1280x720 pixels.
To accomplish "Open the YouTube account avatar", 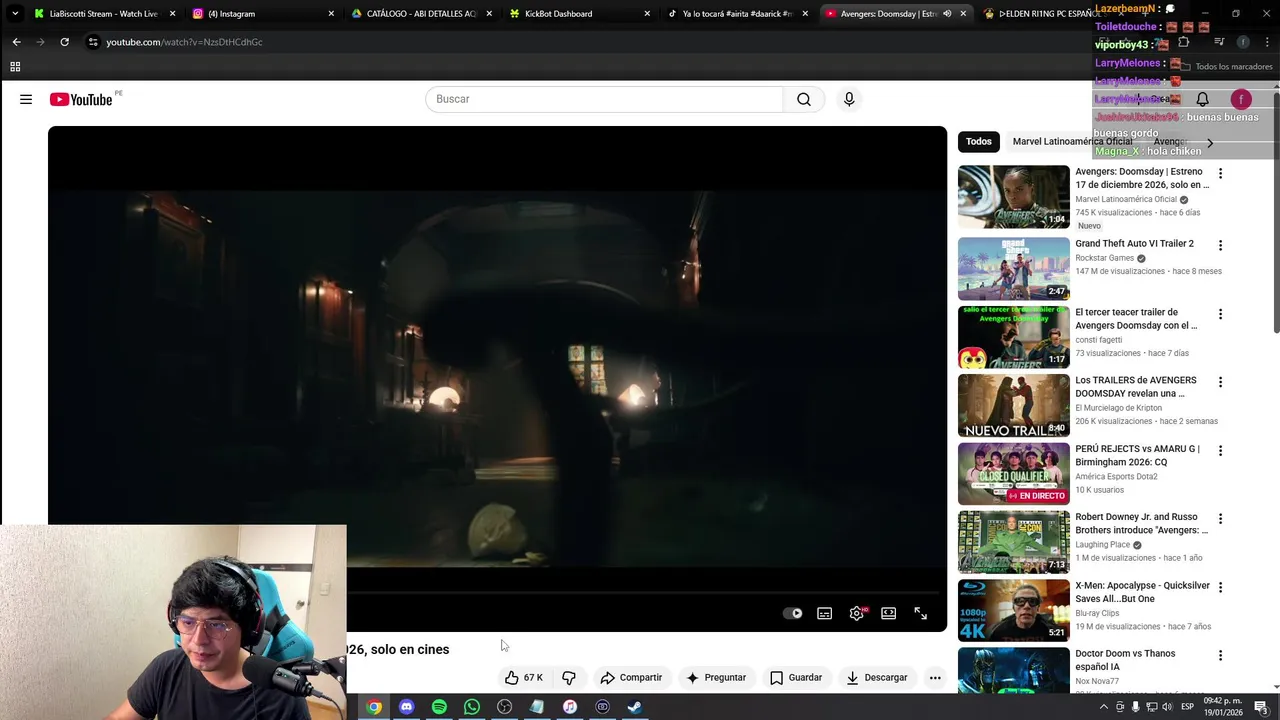I will coord(1241,99).
